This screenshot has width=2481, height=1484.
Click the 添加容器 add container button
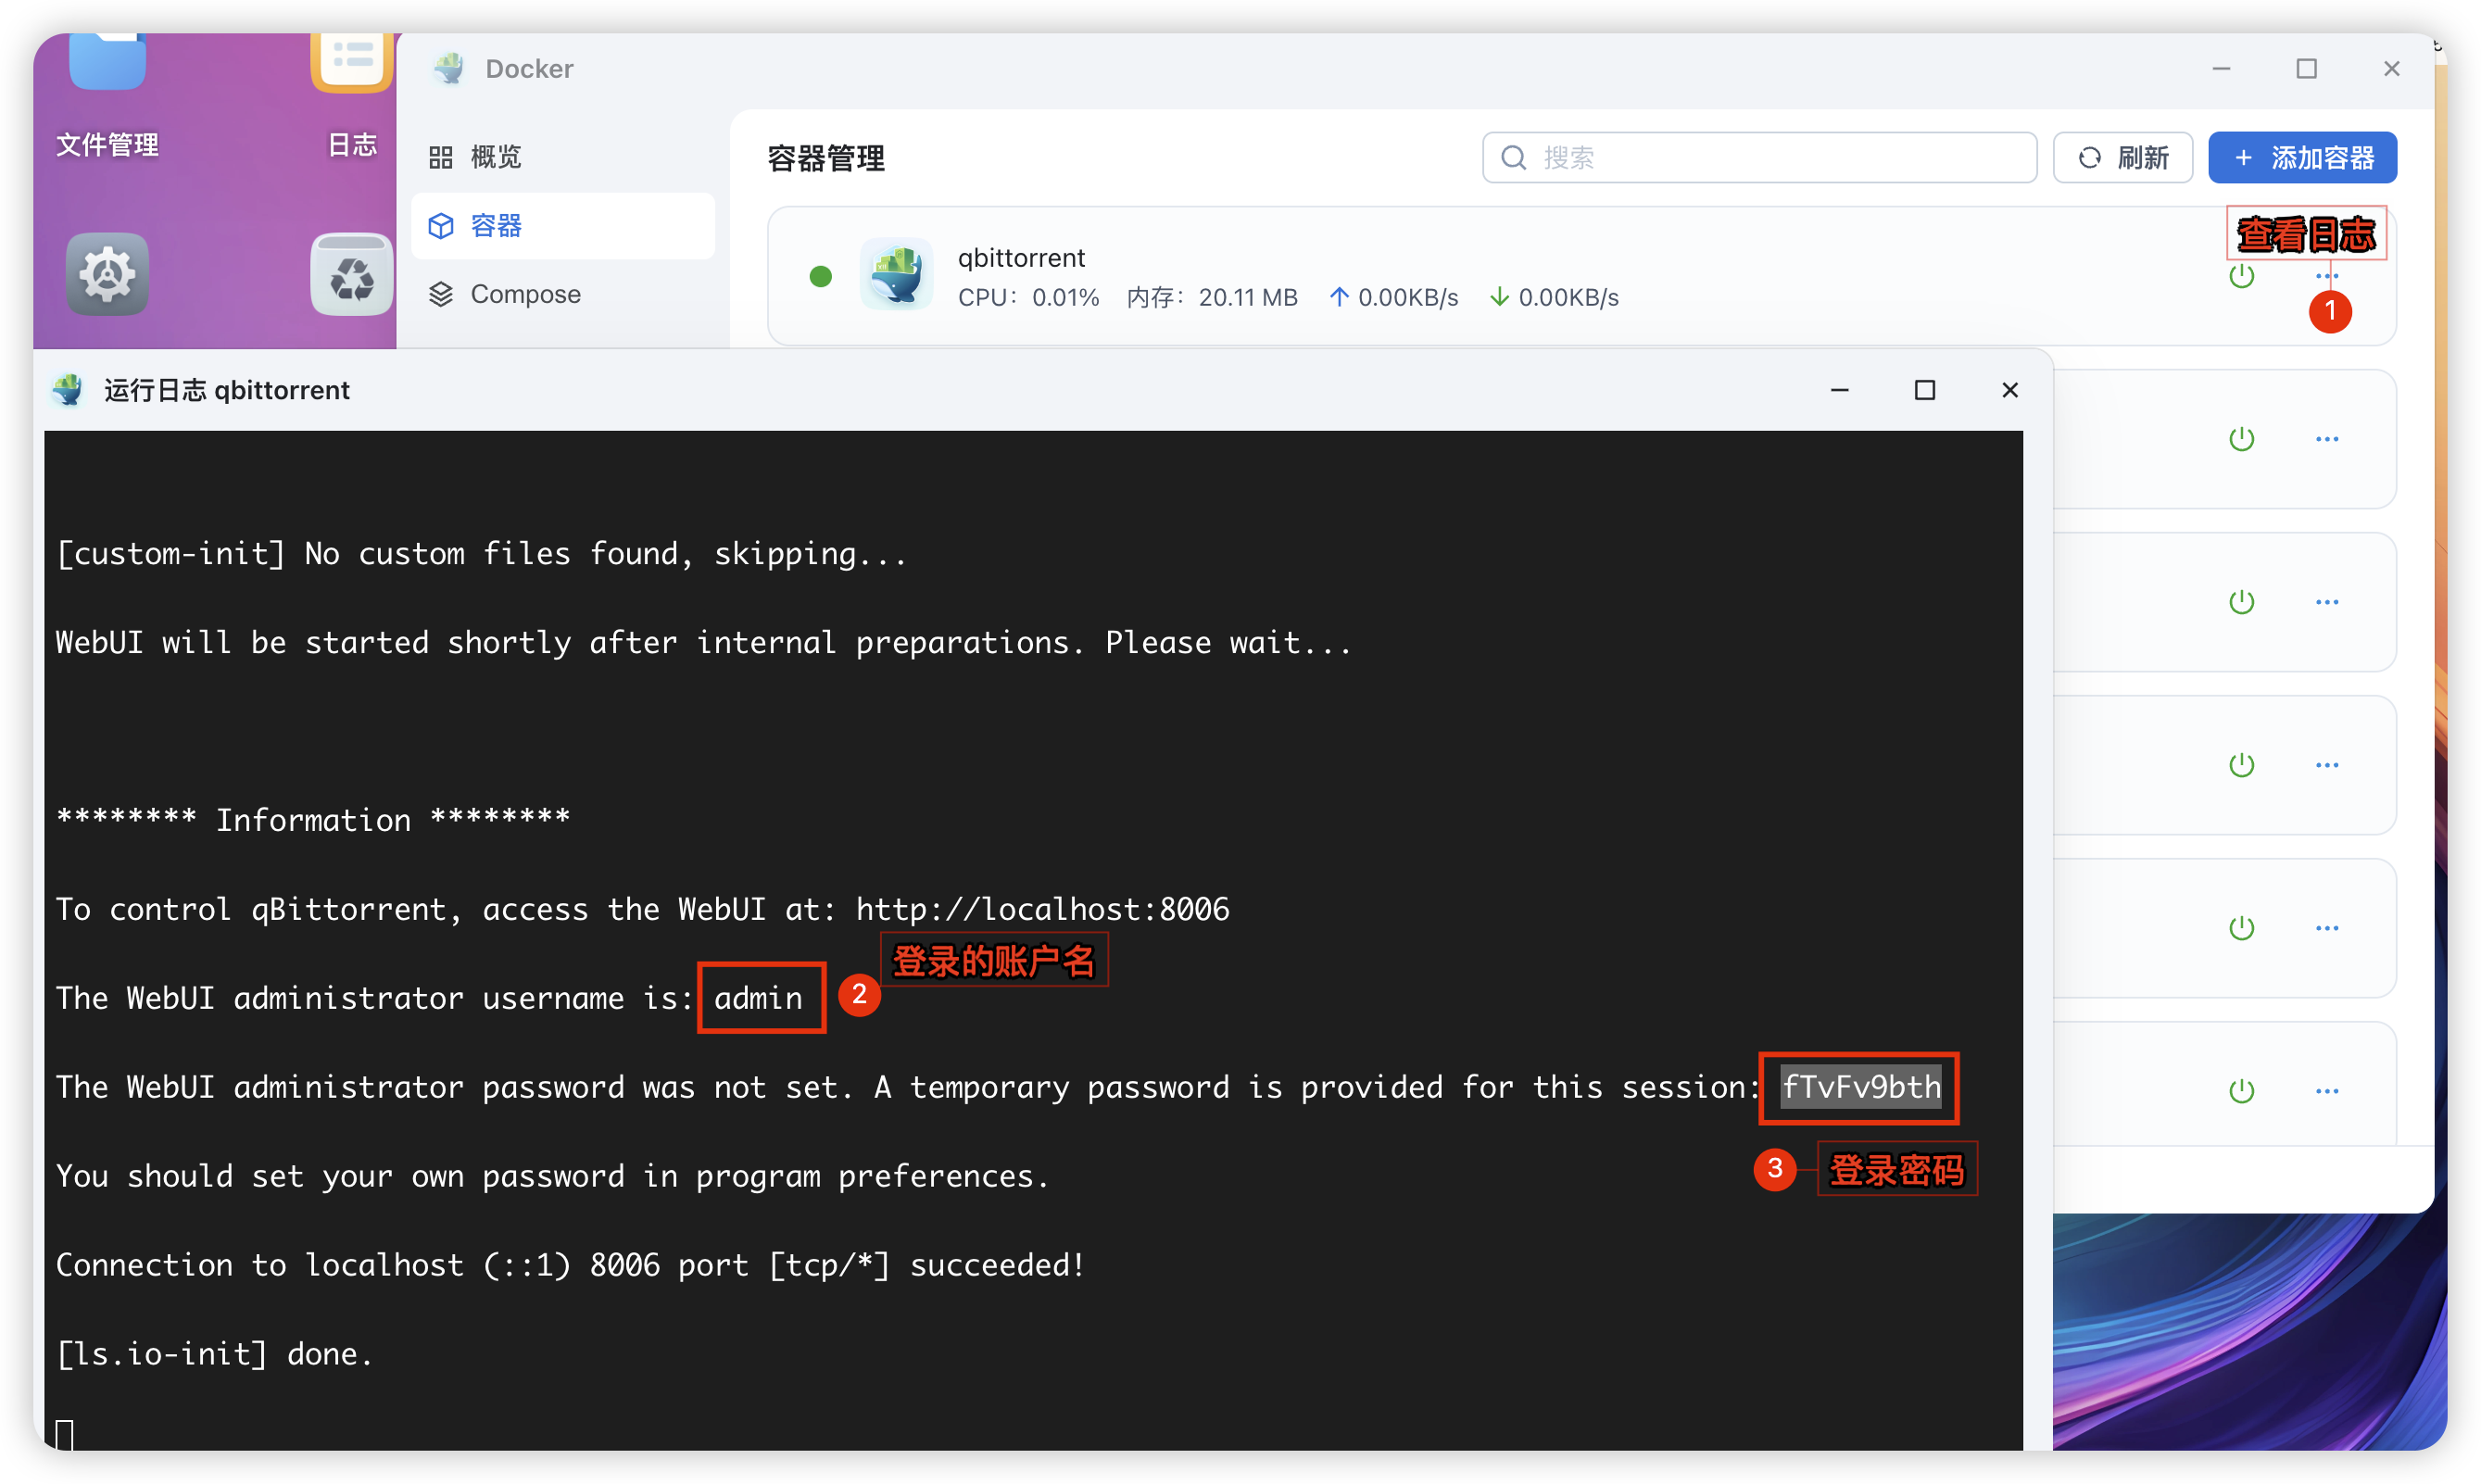(2302, 157)
